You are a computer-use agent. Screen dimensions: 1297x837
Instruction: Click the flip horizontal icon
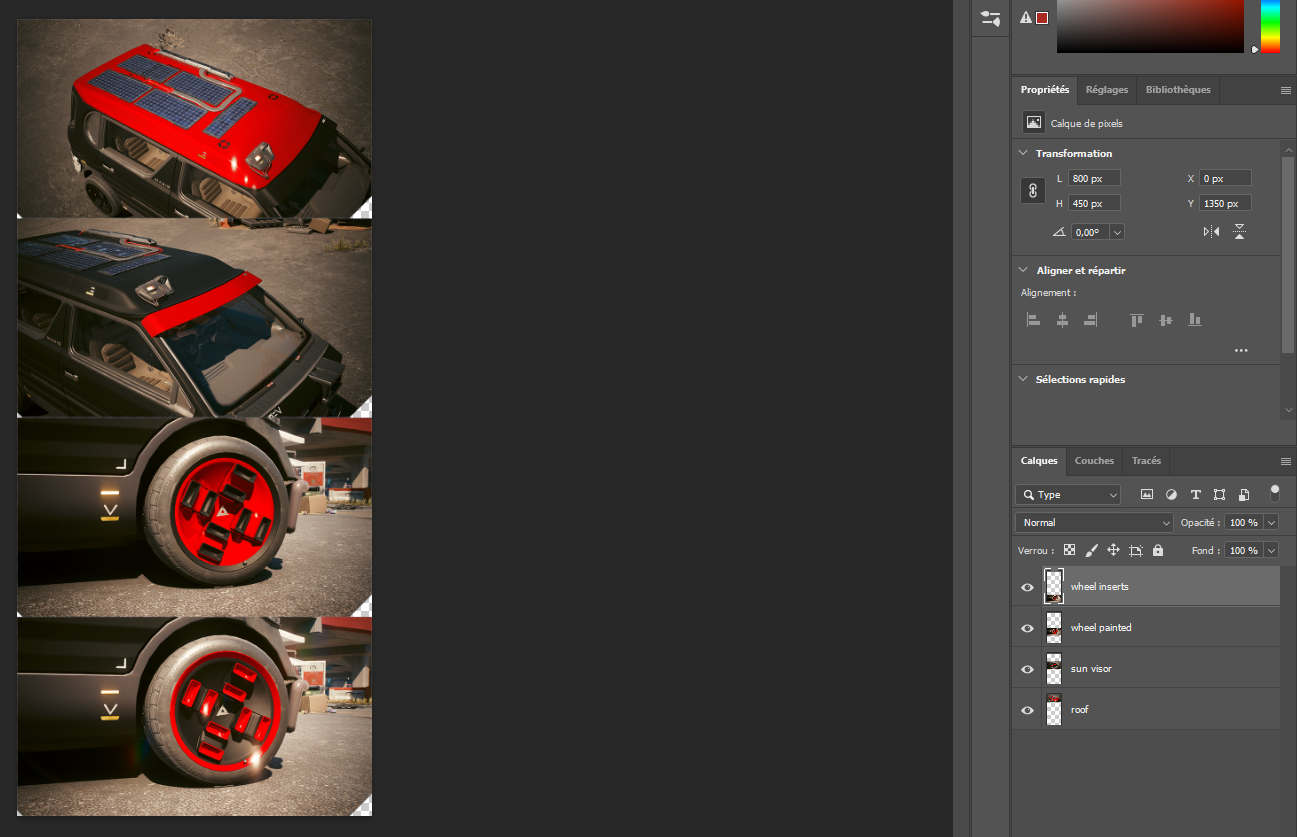[1211, 232]
